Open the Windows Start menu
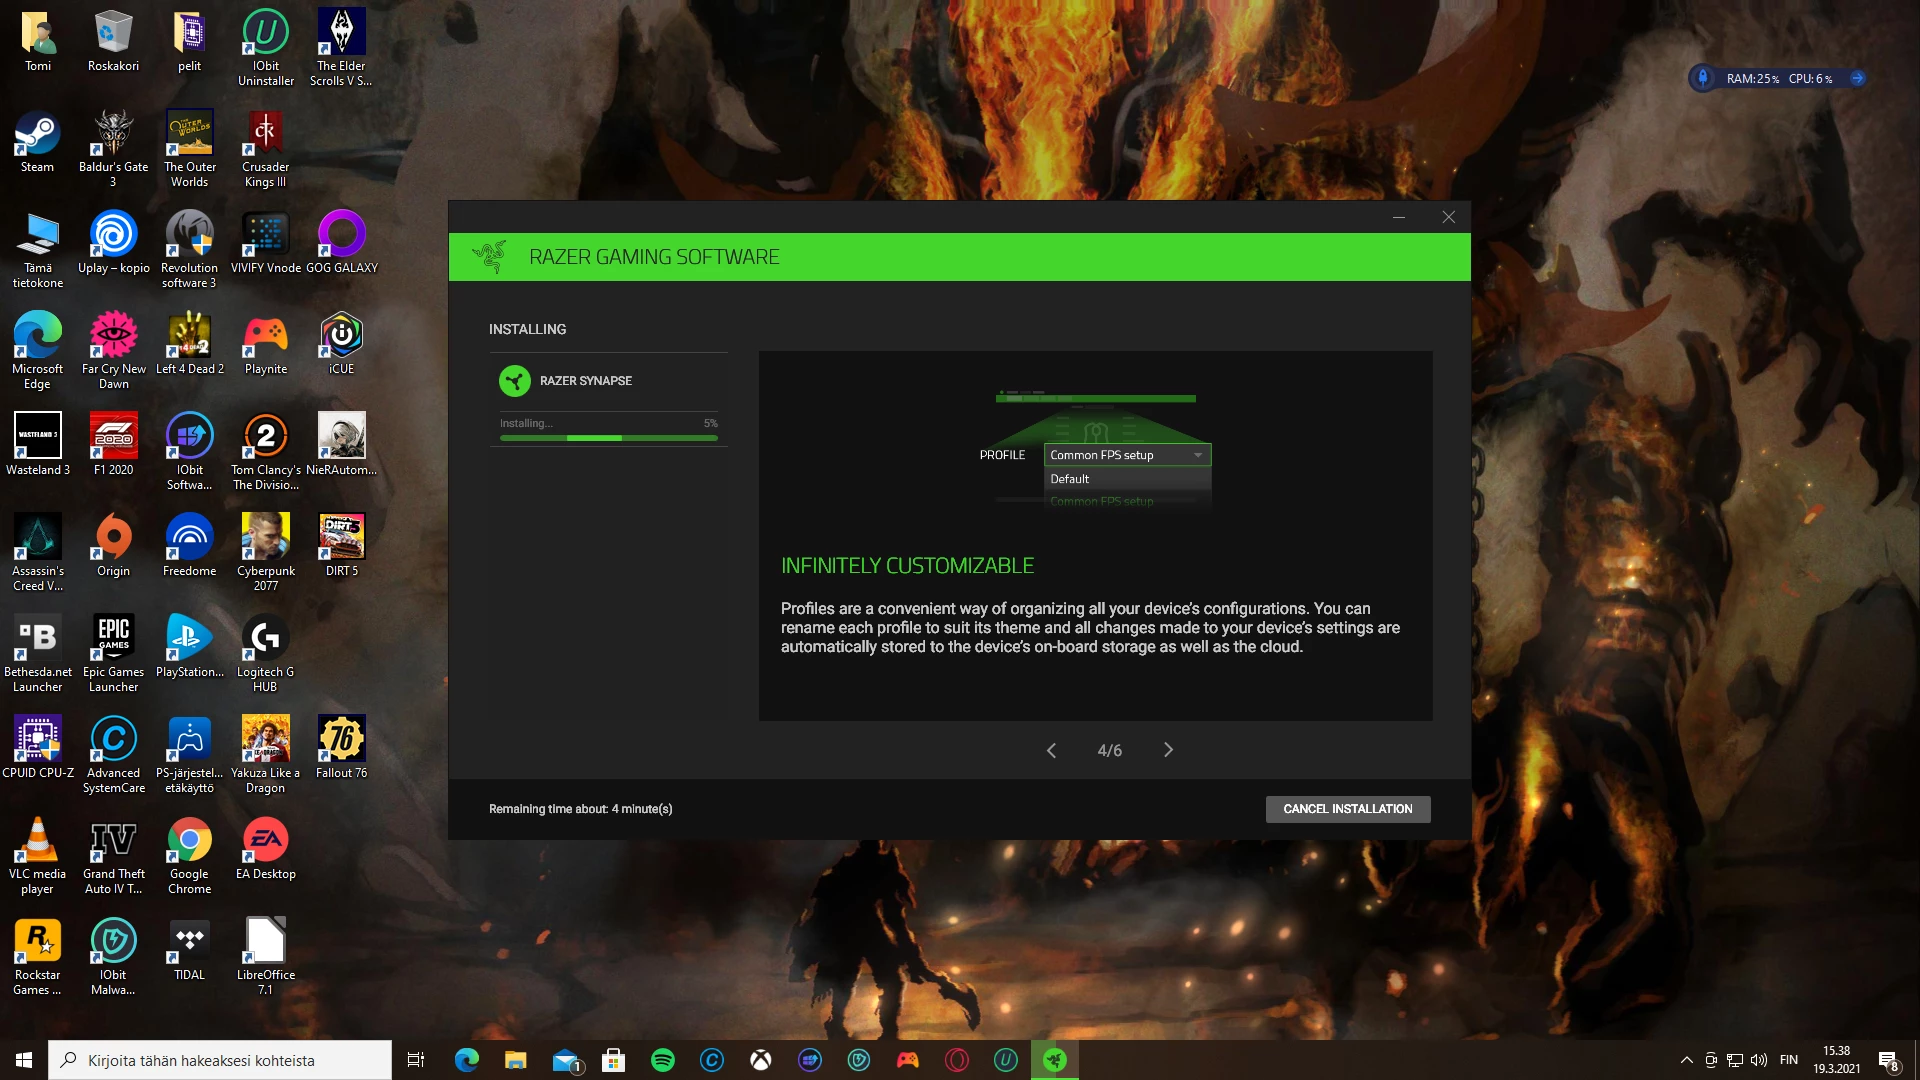This screenshot has width=1920, height=1080. tap(24, 1060)
